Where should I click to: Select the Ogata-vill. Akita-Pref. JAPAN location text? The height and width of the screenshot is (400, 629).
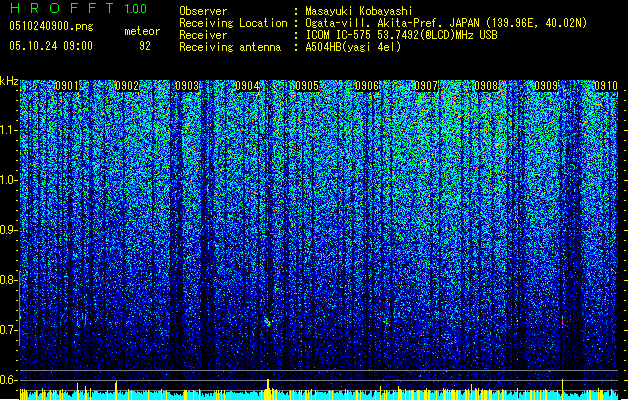446,23
